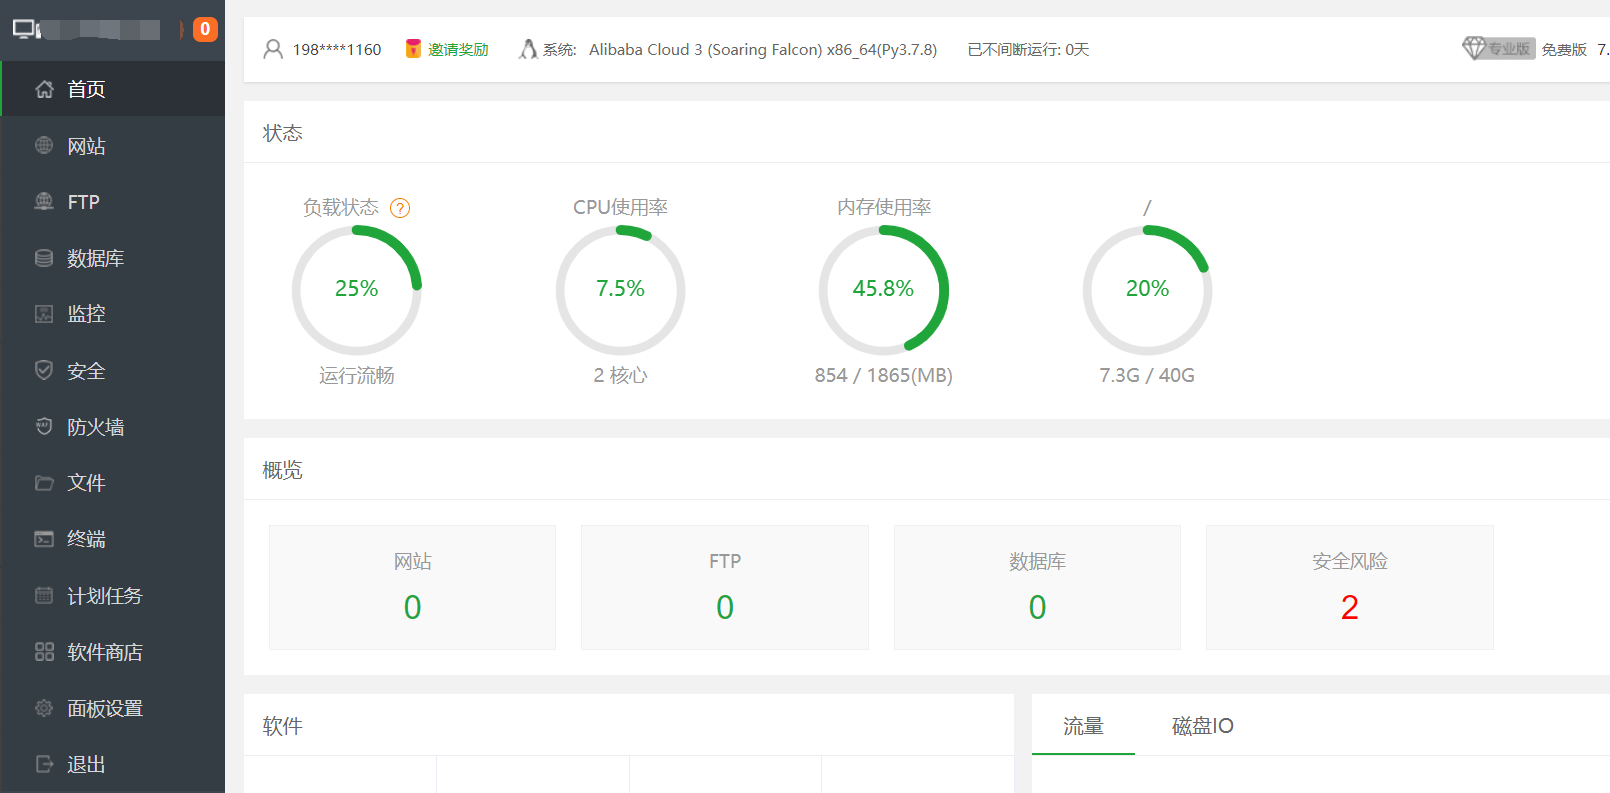The image size is (1610, 793).
Task: Open the 安全风险 card showing 2
Action: (1350, 587)
